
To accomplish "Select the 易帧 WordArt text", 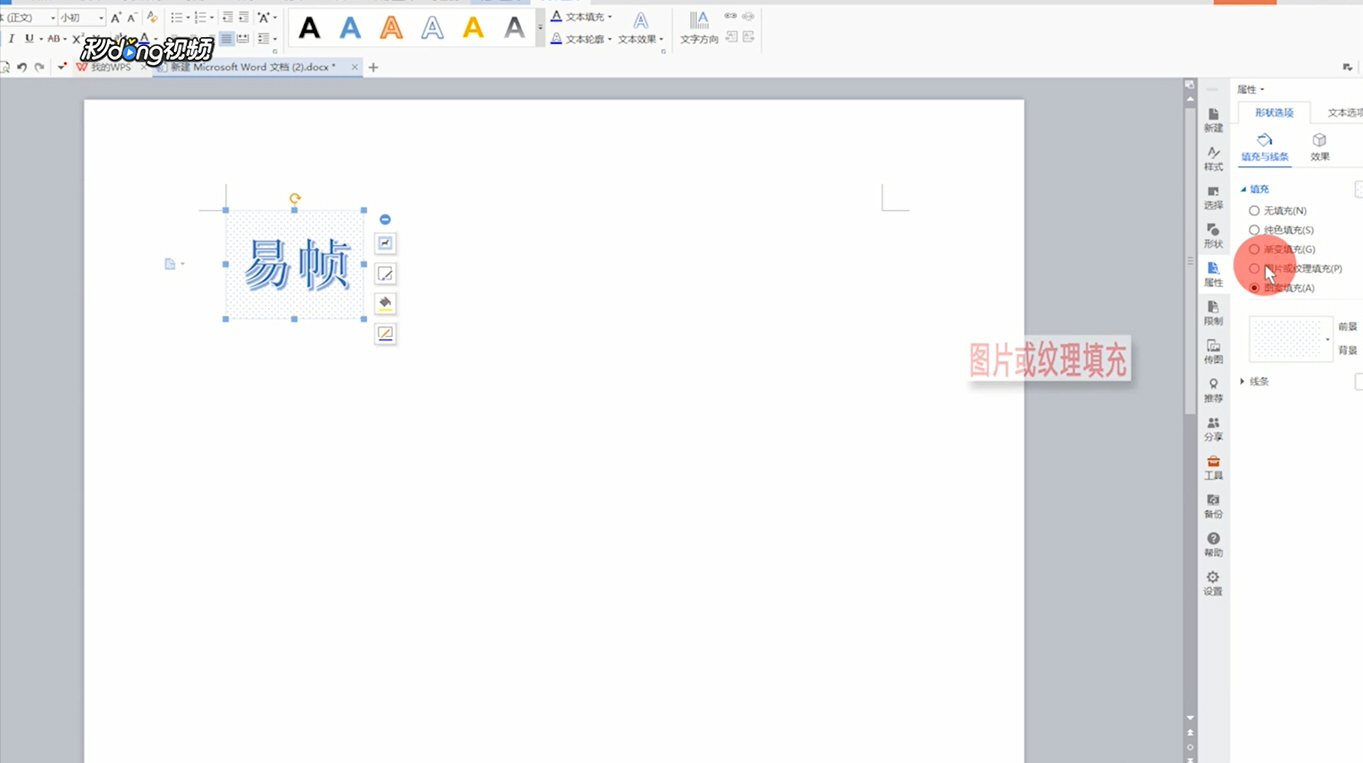I will [296, 265].
